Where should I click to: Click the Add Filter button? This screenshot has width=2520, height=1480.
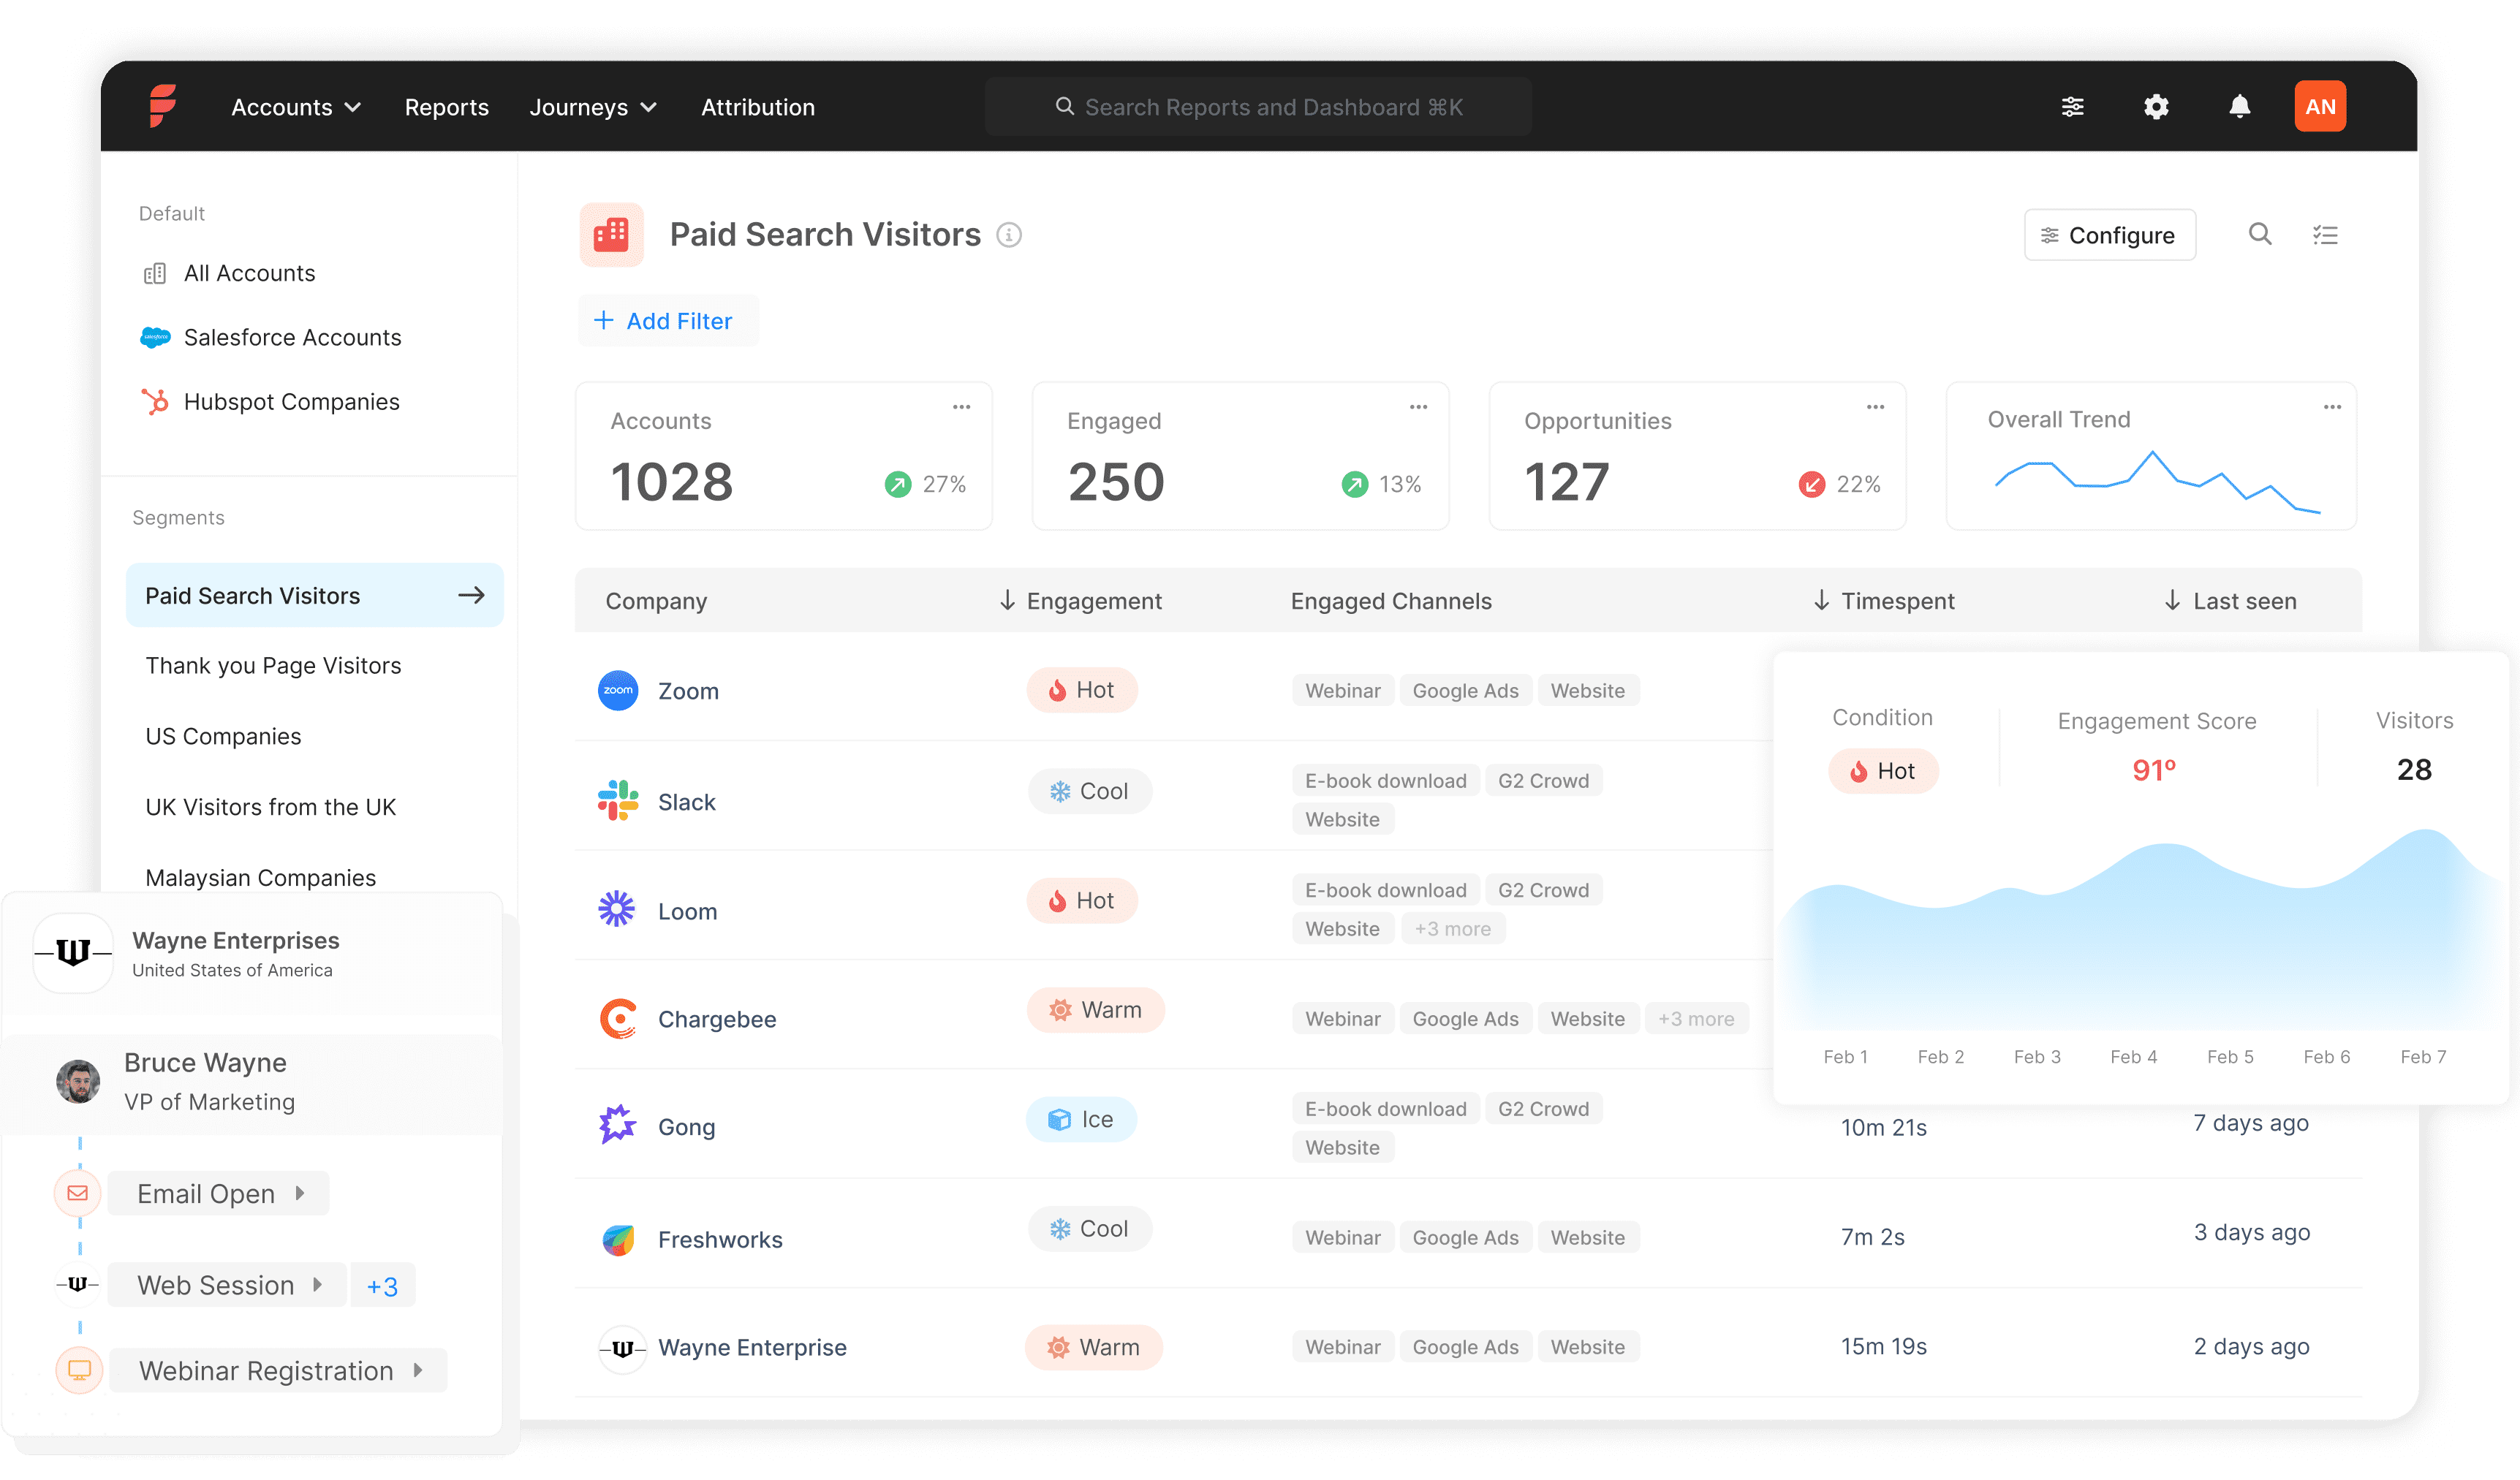tap(667, 320)
